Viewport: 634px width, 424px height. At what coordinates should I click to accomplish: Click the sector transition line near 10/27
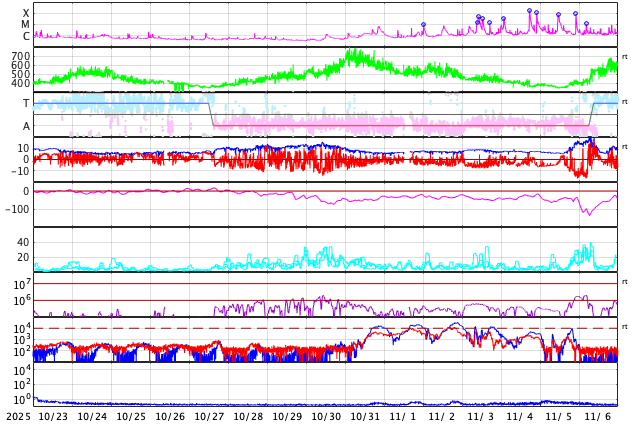[x=211, y=114]
